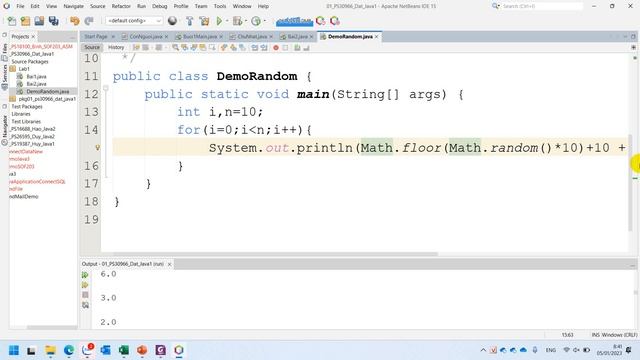
Task: Open the Debug menu
Action: (160, 6)
